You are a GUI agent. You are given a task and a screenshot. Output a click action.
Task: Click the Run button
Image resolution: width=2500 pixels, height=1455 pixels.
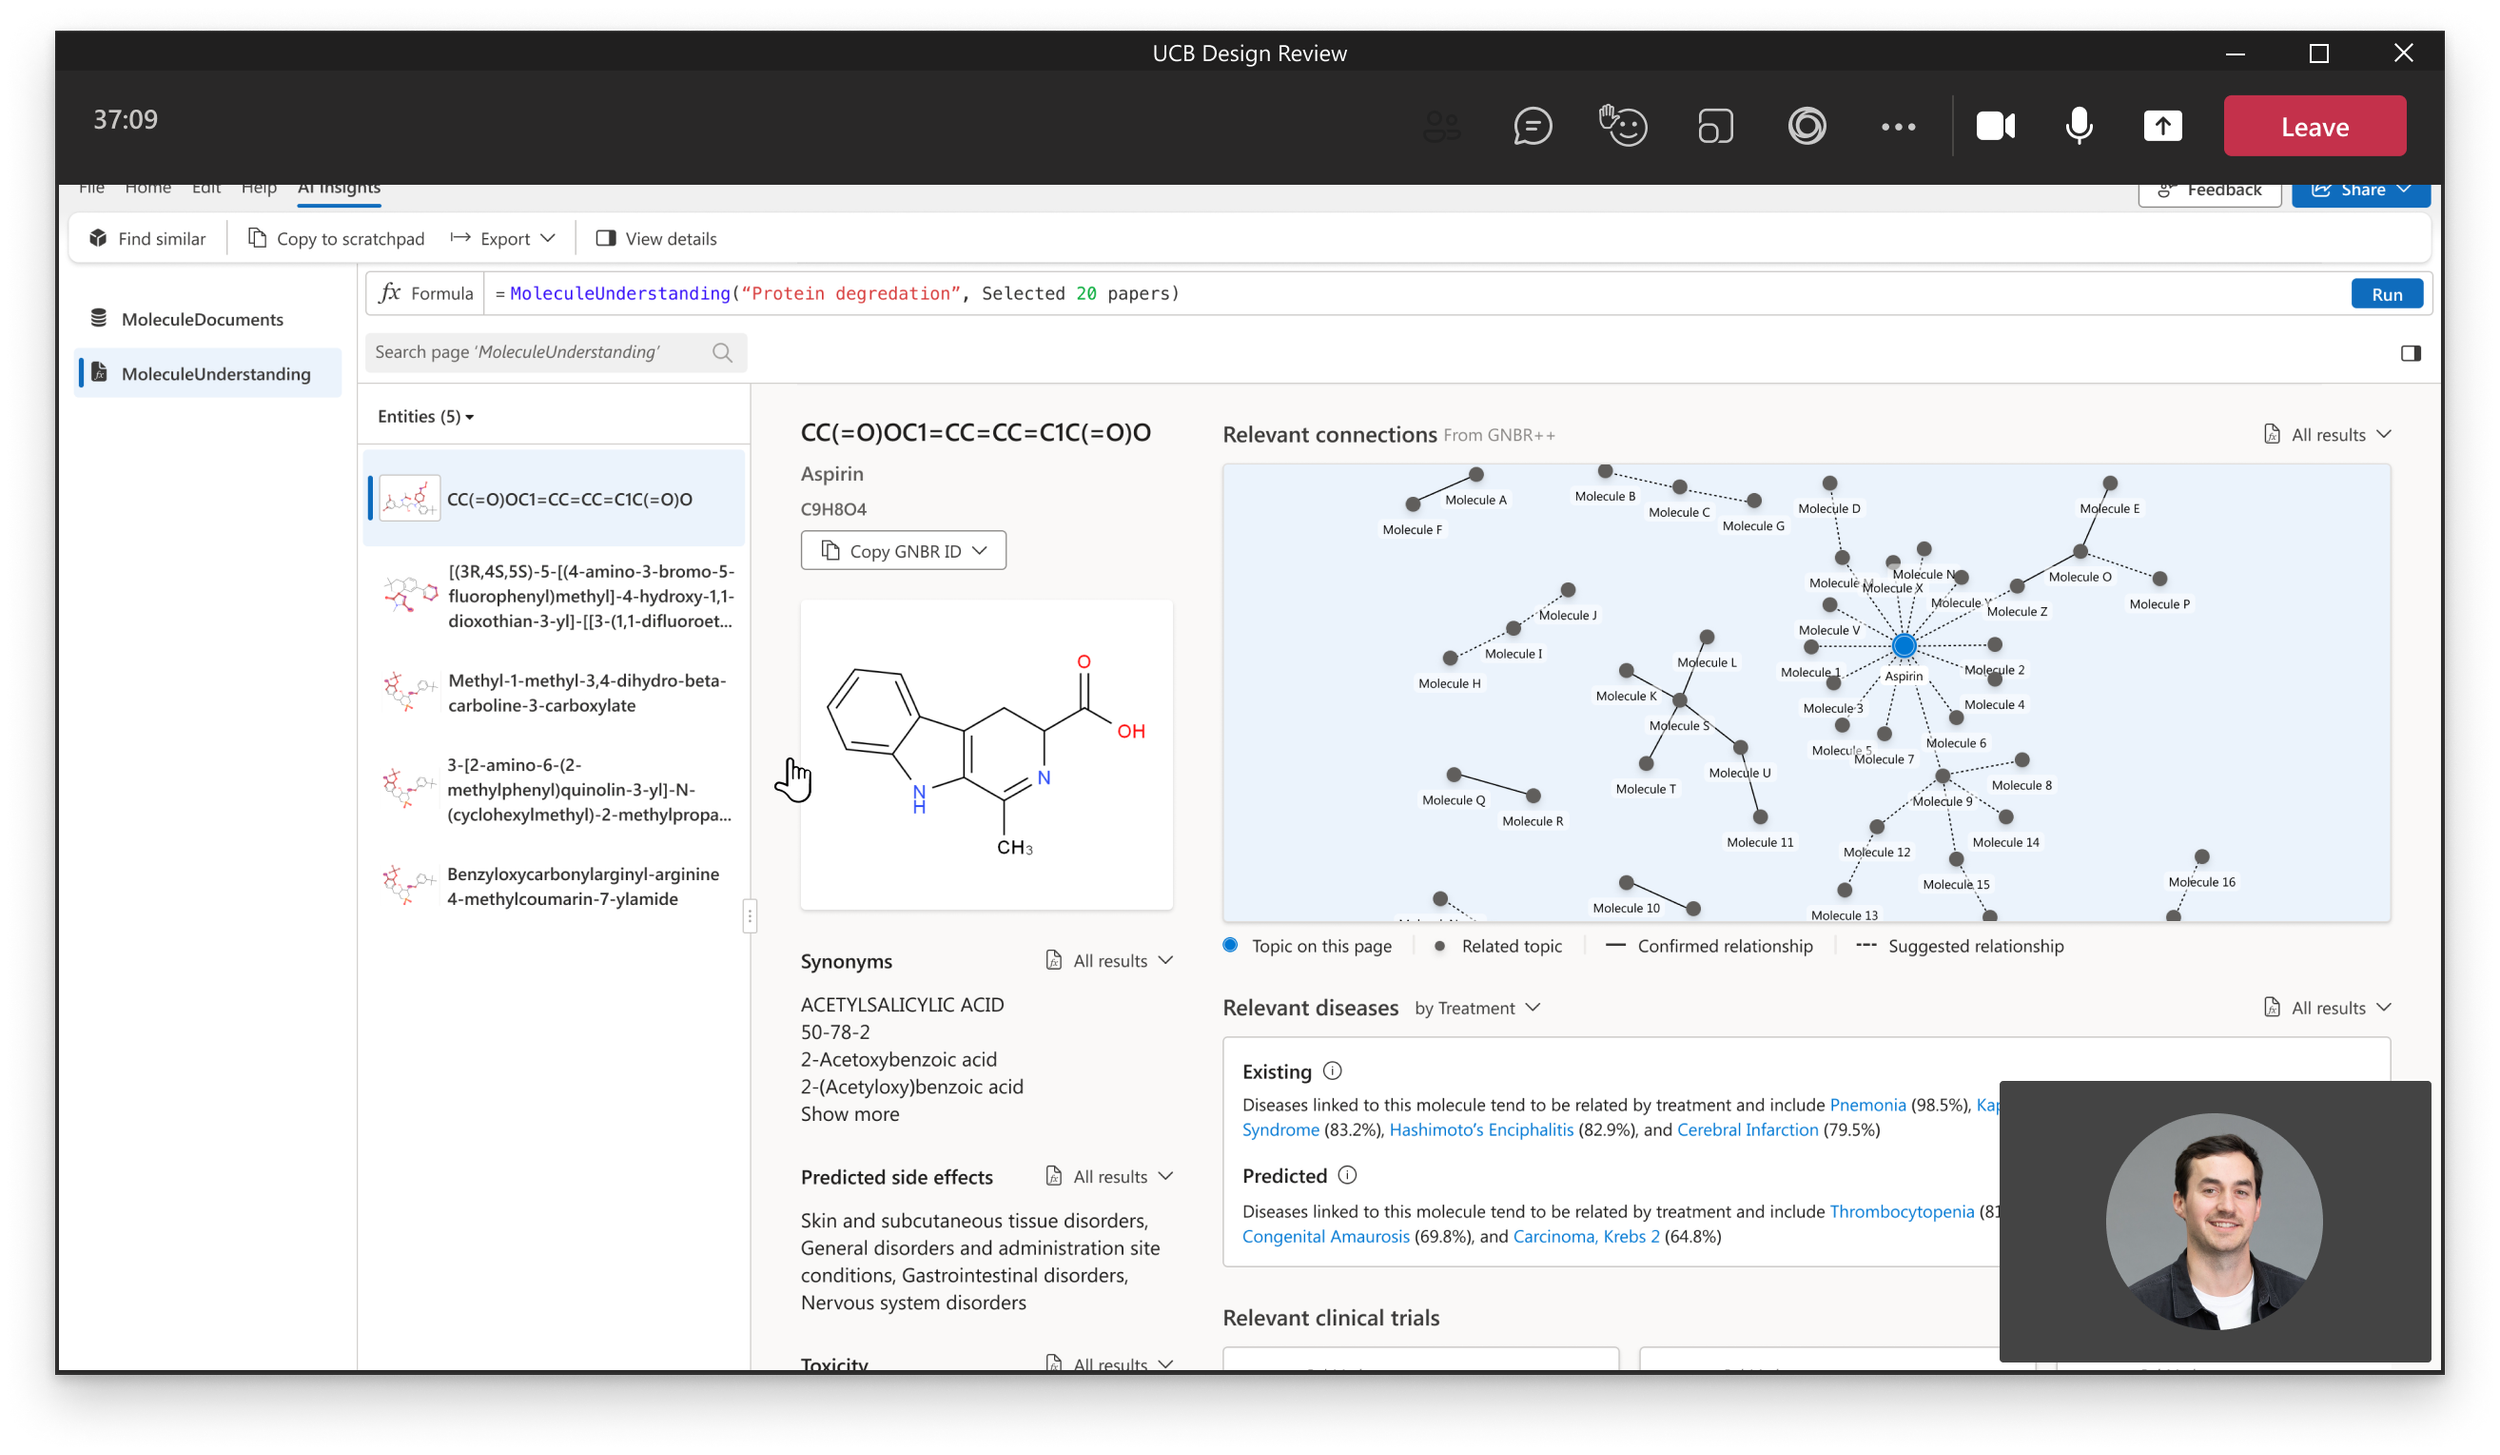(2385, 294)
